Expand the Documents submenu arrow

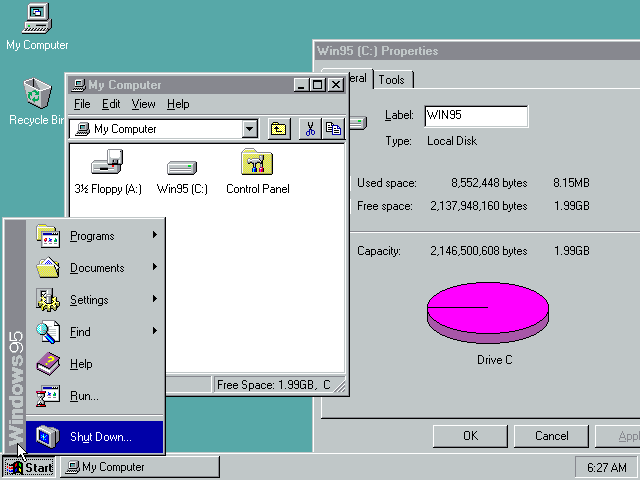click(x=155, y=267)
